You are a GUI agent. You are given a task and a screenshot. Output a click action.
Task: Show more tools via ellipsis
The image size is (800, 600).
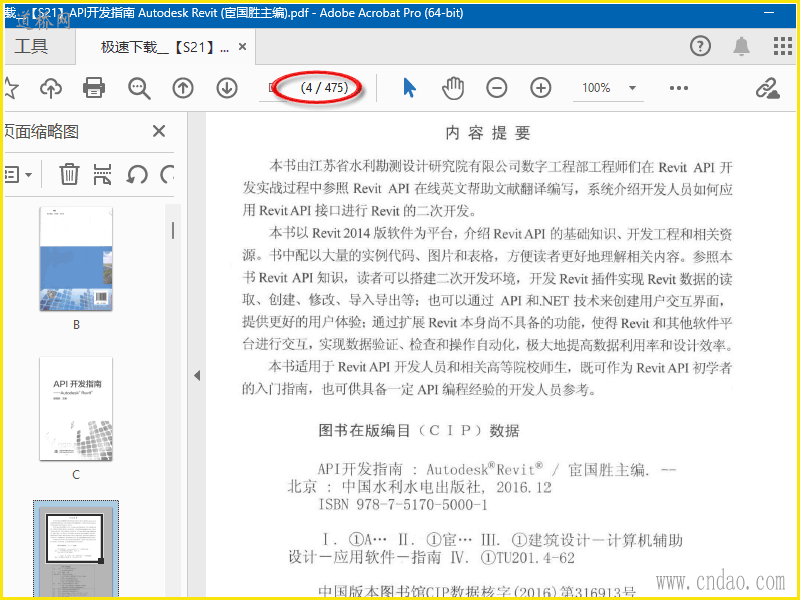tap(679, 88)
